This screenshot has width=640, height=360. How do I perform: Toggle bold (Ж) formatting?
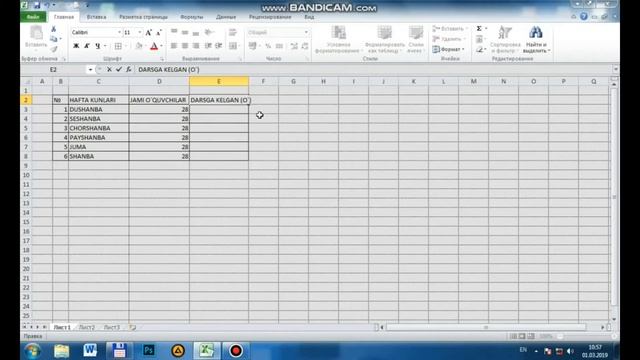coord(76,46)
